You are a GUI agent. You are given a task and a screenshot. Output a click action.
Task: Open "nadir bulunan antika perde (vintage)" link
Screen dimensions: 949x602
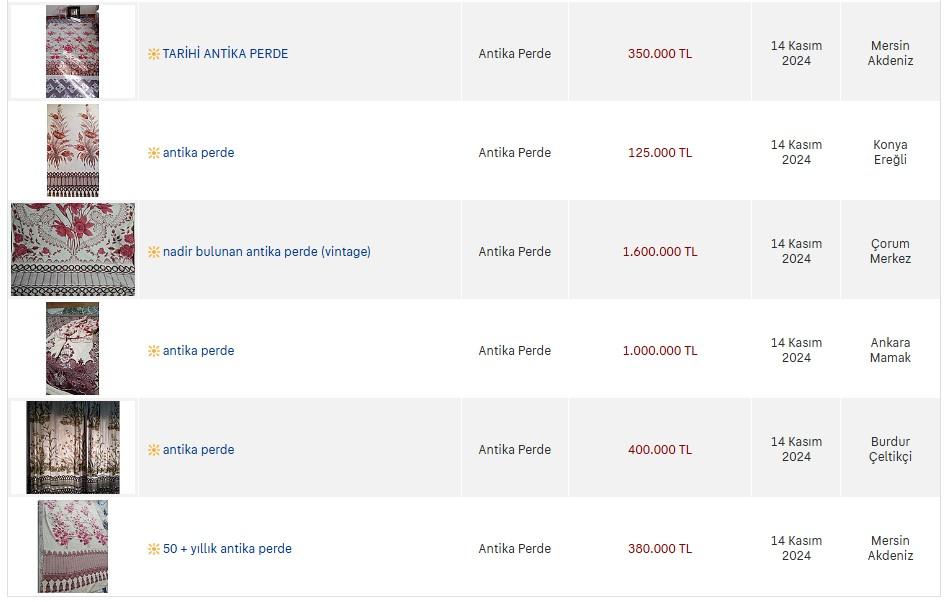click(x=266, y=252)
